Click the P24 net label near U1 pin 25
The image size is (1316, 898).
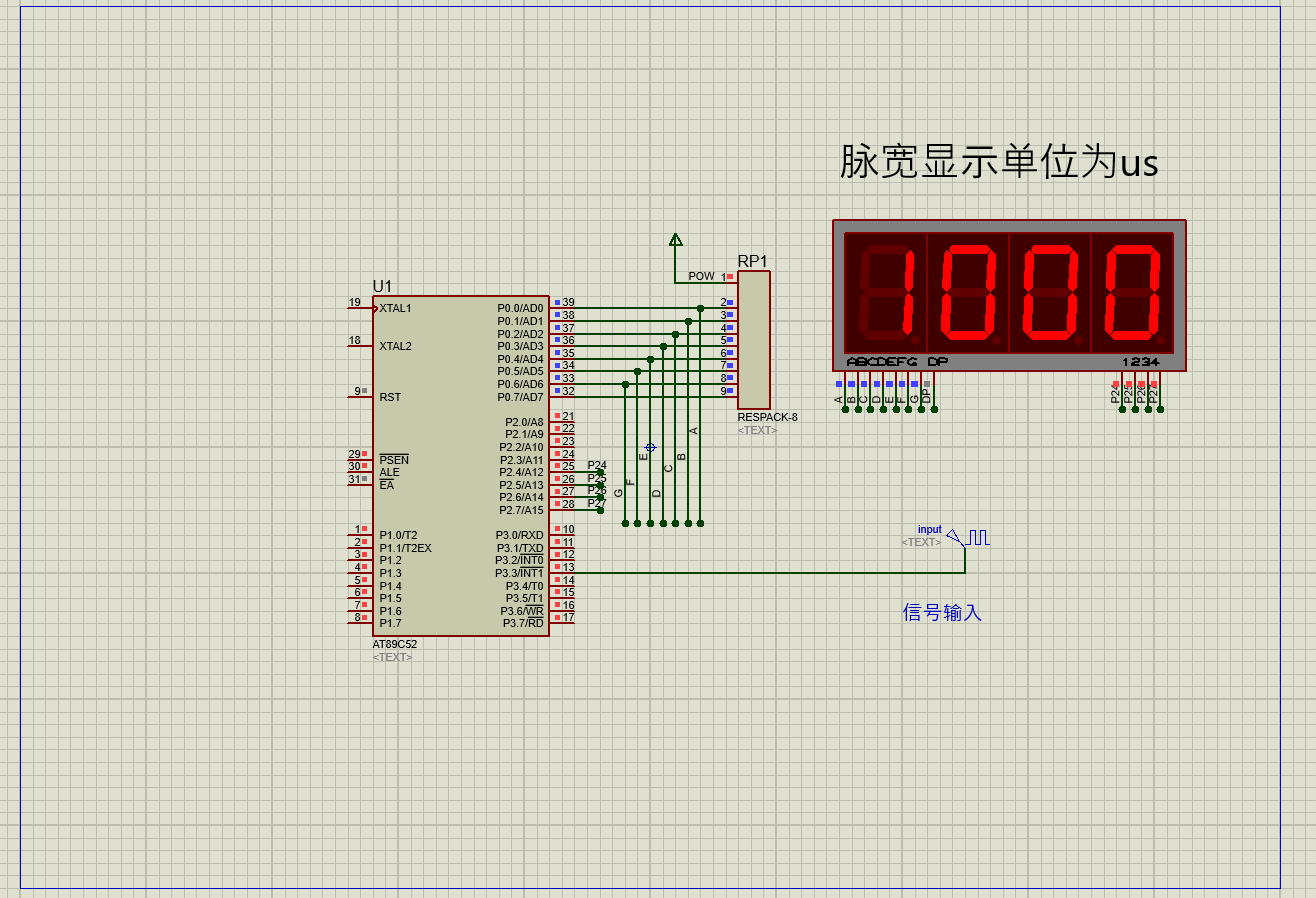[597, 465]
